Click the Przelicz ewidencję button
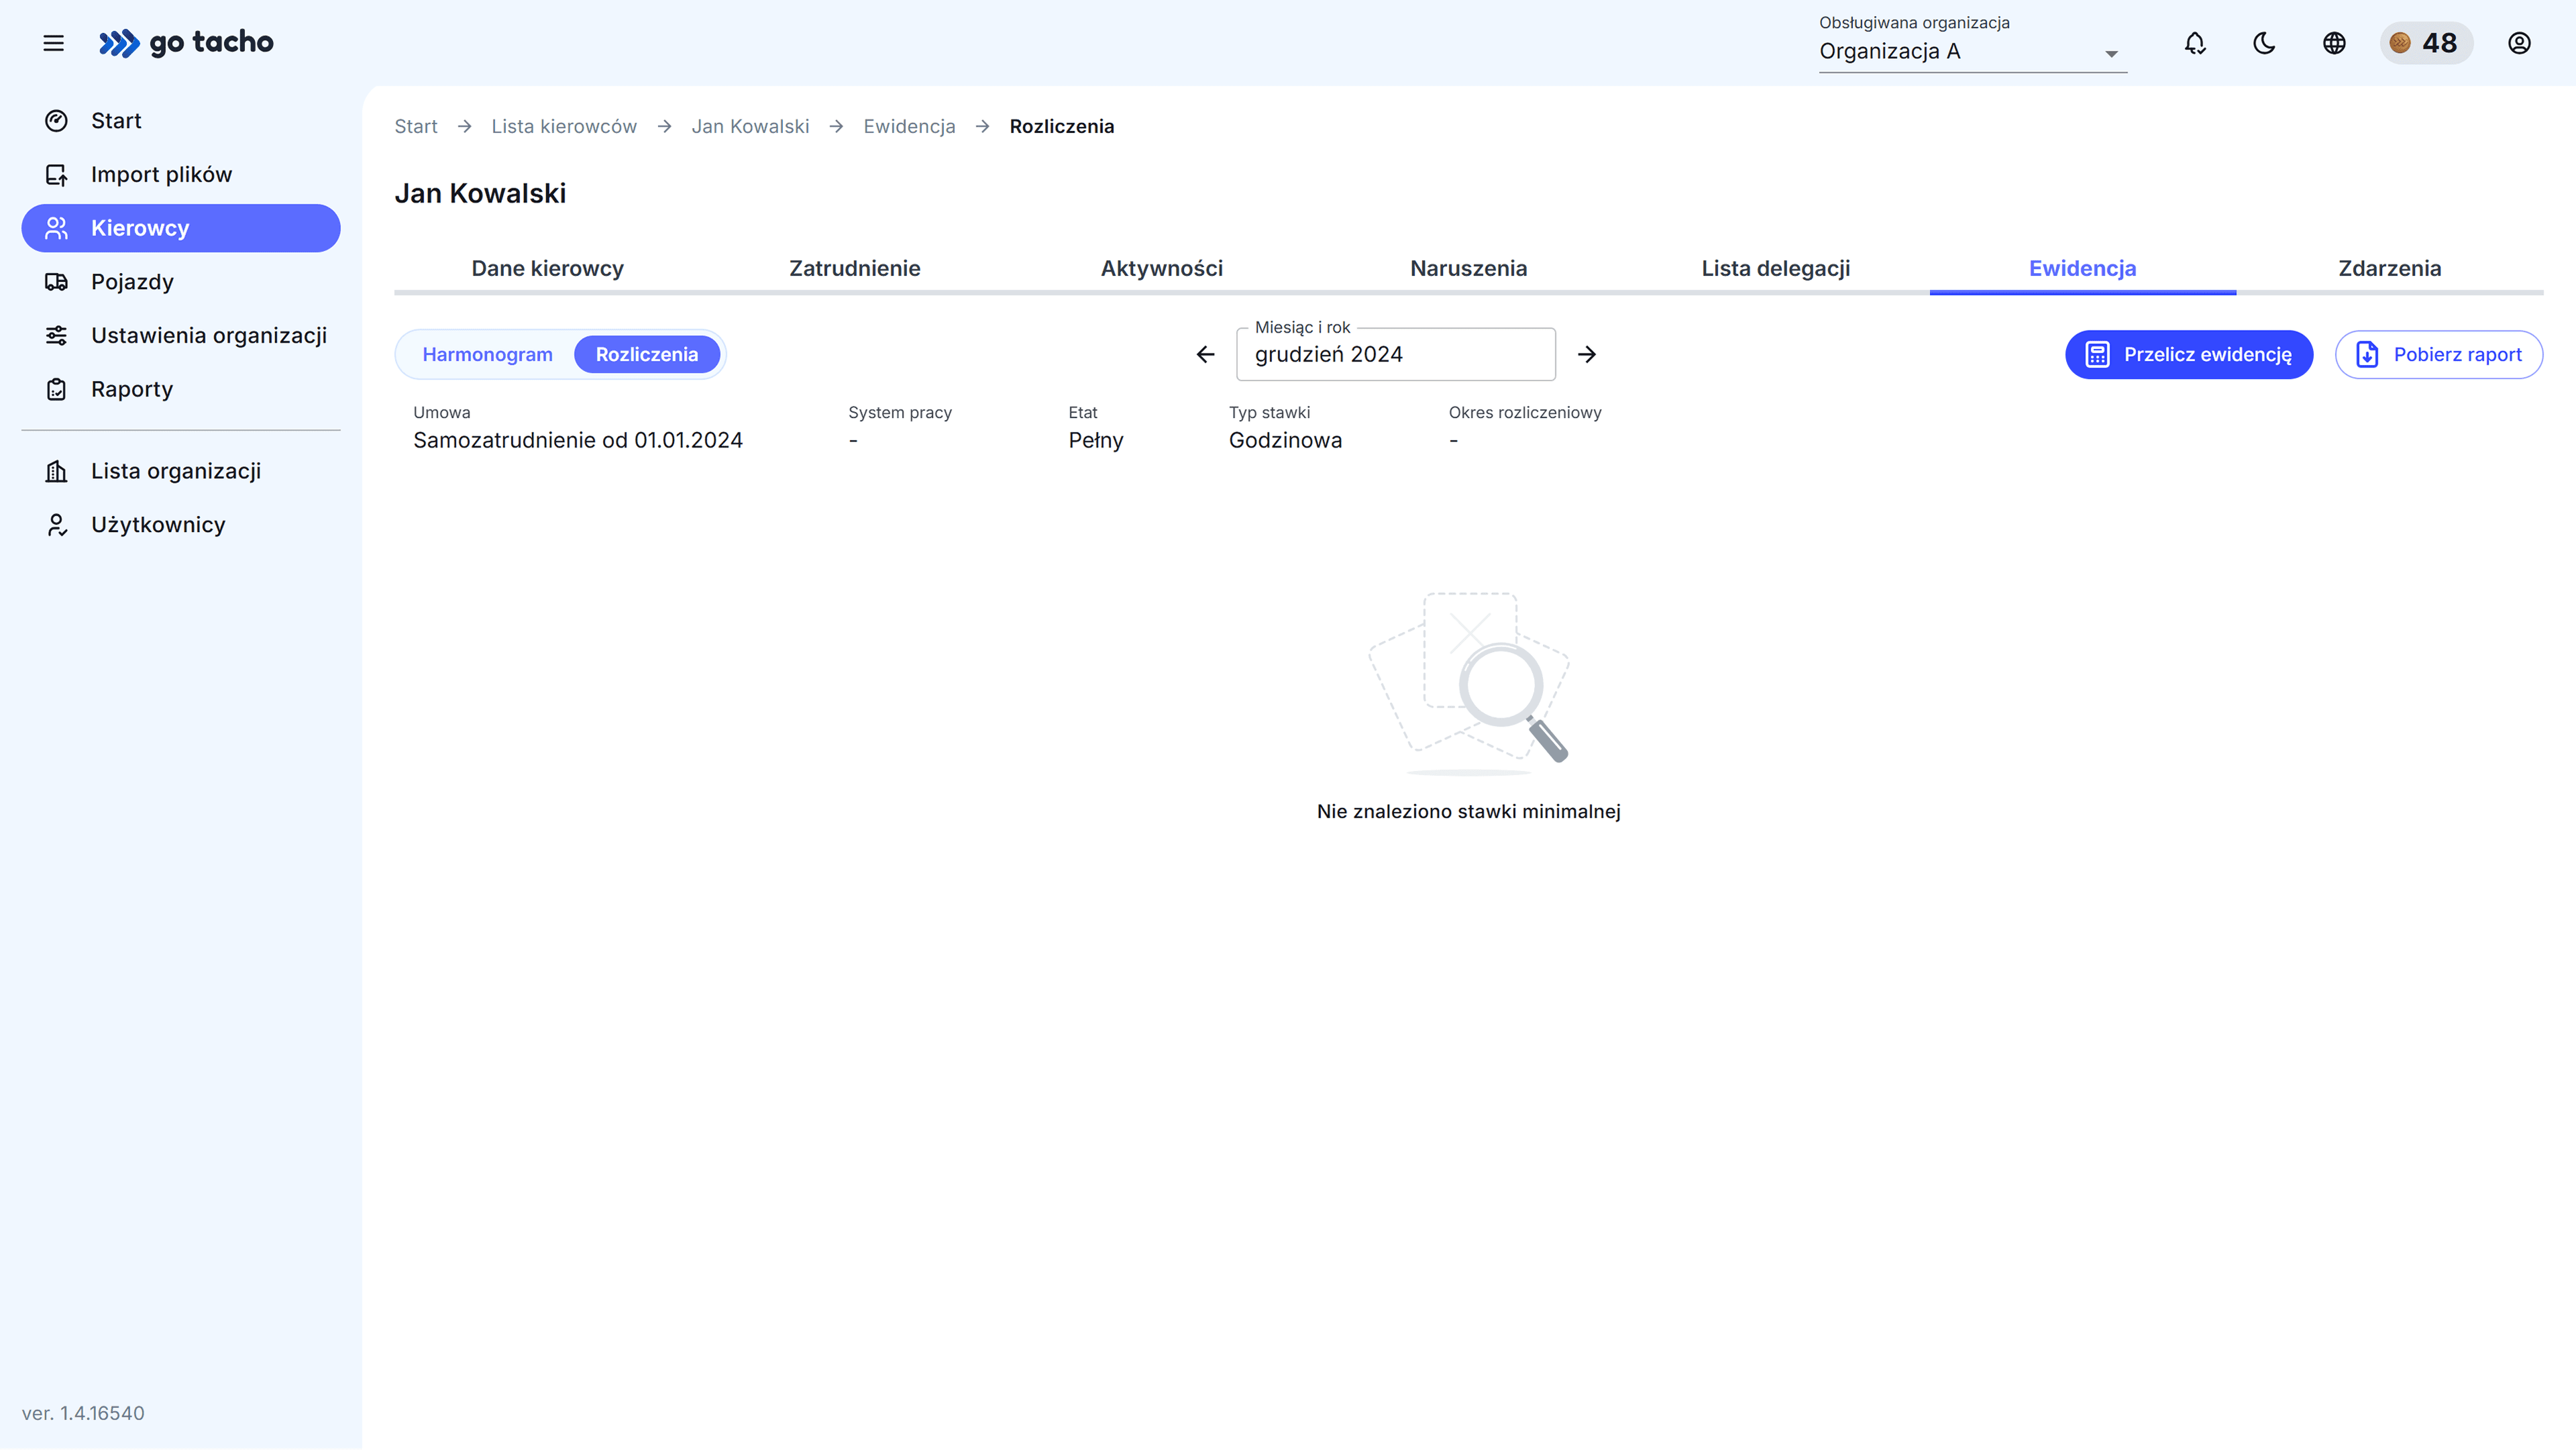The height and width of the screenshot is (1450, 2576). pyautogui.click(x=2189, y=354)
